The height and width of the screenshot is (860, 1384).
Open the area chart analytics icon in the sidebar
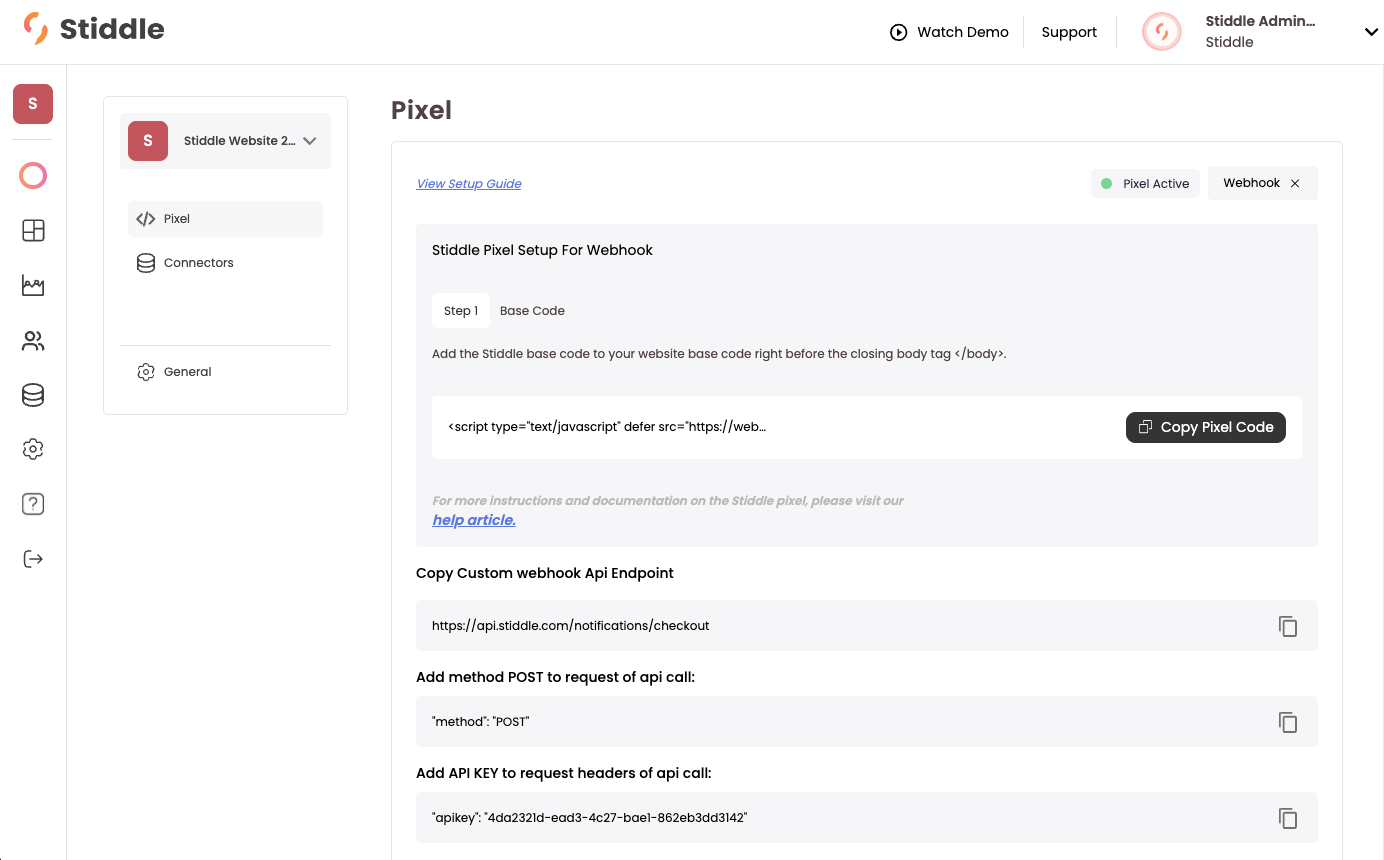tap(33, 286)
